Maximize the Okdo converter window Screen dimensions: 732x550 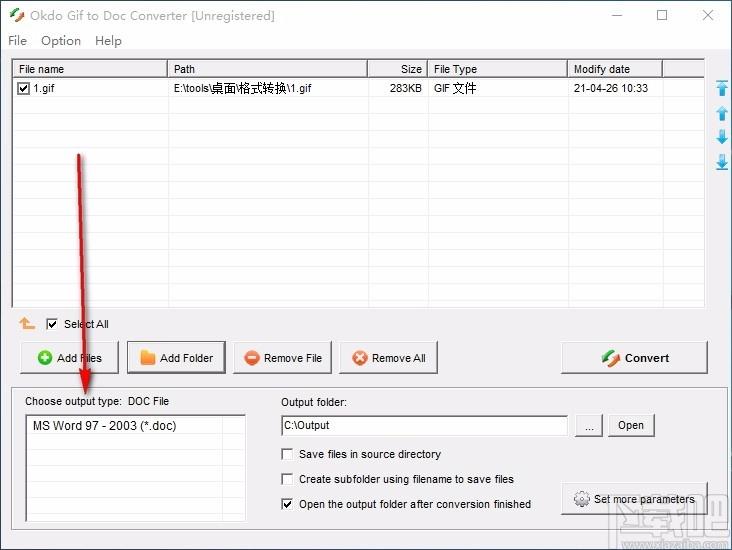point(662,15)
